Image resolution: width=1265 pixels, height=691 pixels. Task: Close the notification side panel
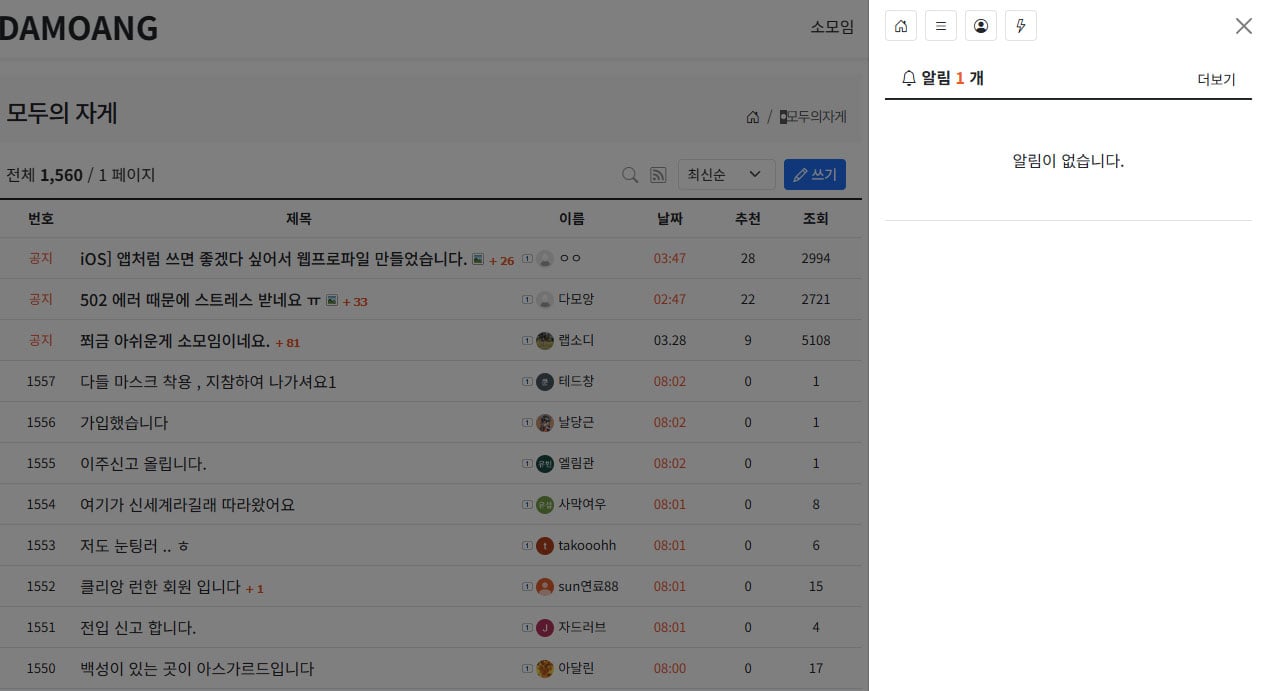[x=1244, y=26]
